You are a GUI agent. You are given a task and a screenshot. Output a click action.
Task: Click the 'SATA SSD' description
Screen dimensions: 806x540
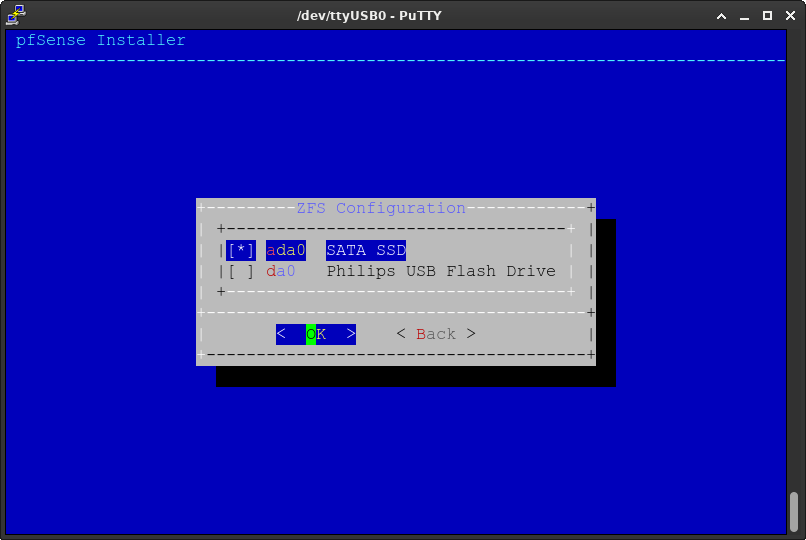366,250
